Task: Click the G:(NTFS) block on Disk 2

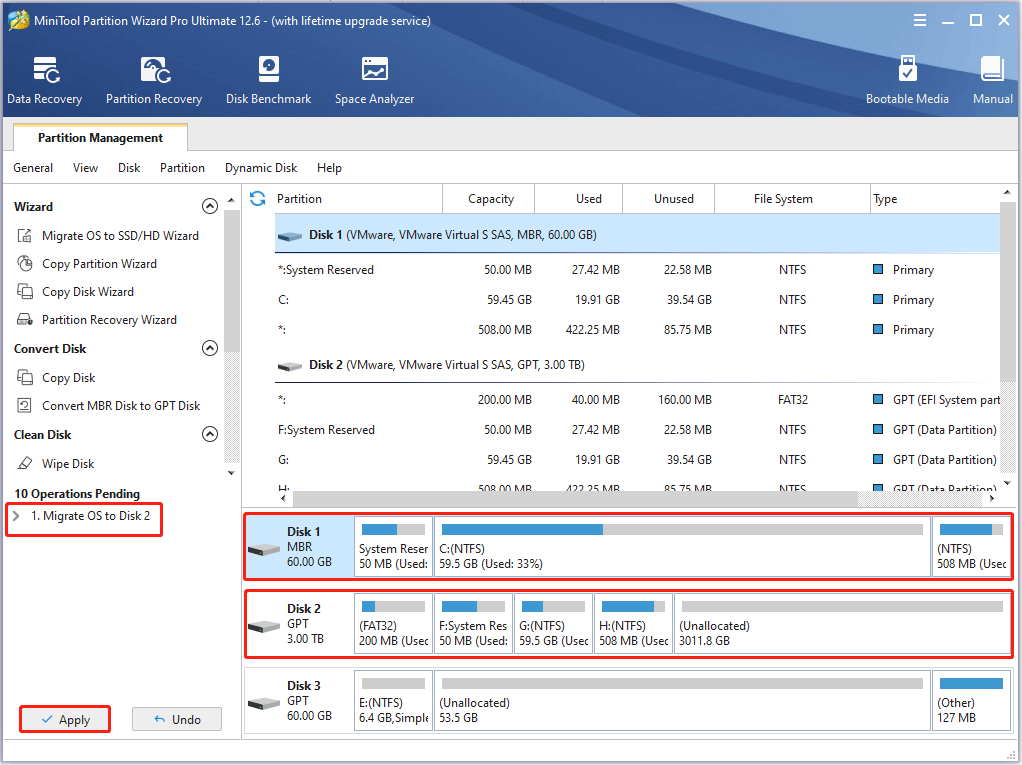Action: 553,624
